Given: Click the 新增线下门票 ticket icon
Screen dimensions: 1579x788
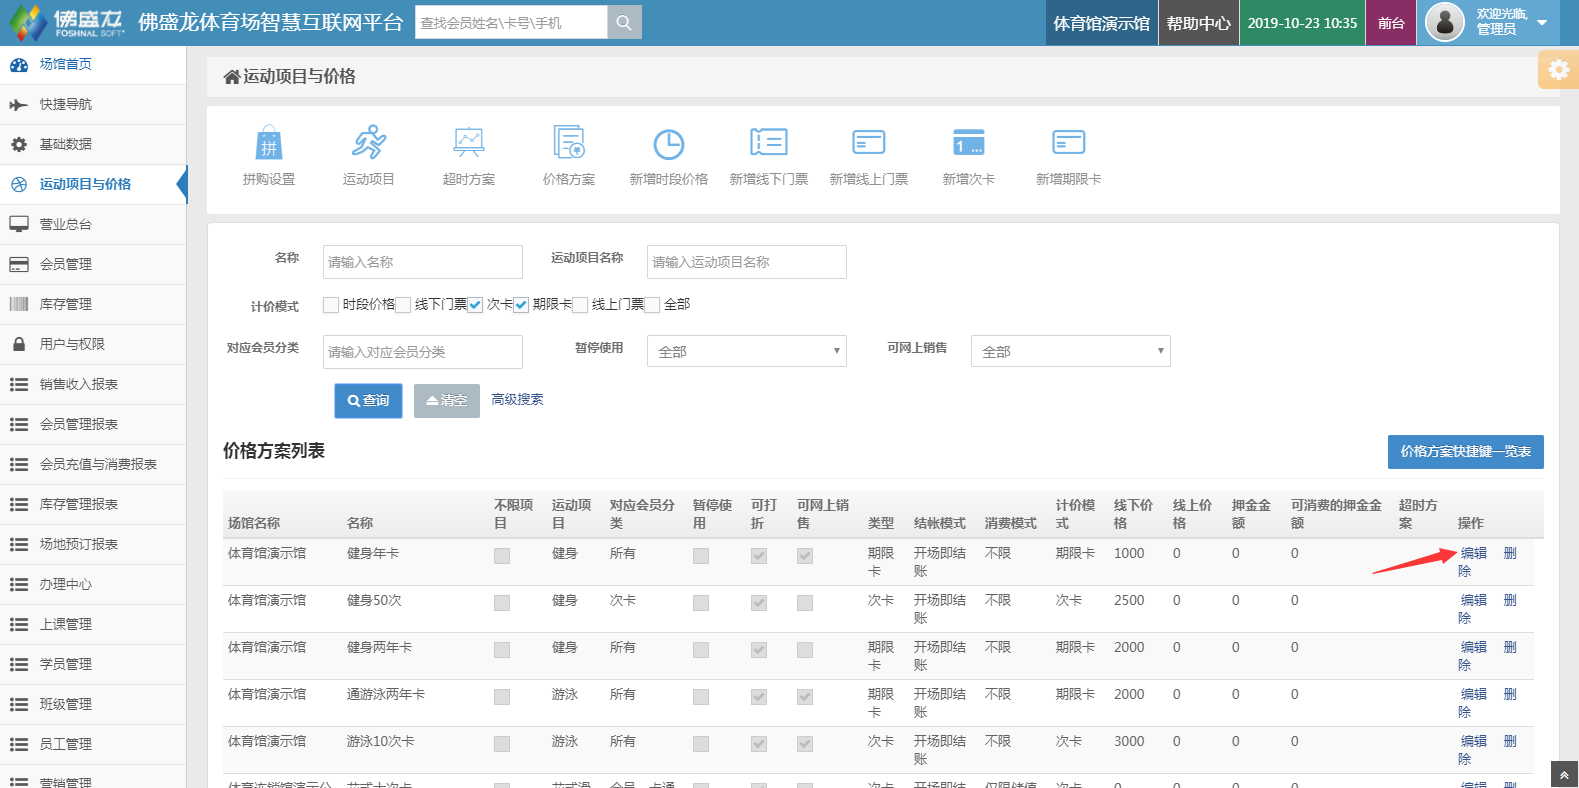Looking at the screenshot, I should pyautogui.click(x=769, y=142).
